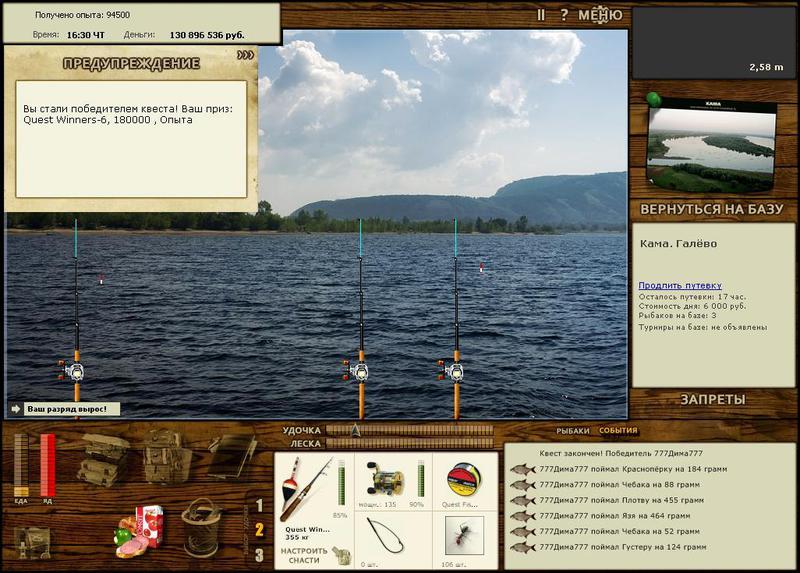The height and width of the screenshot is (573, 800).
Task: Select rod slot number 1
Action: tap(259, 505)
